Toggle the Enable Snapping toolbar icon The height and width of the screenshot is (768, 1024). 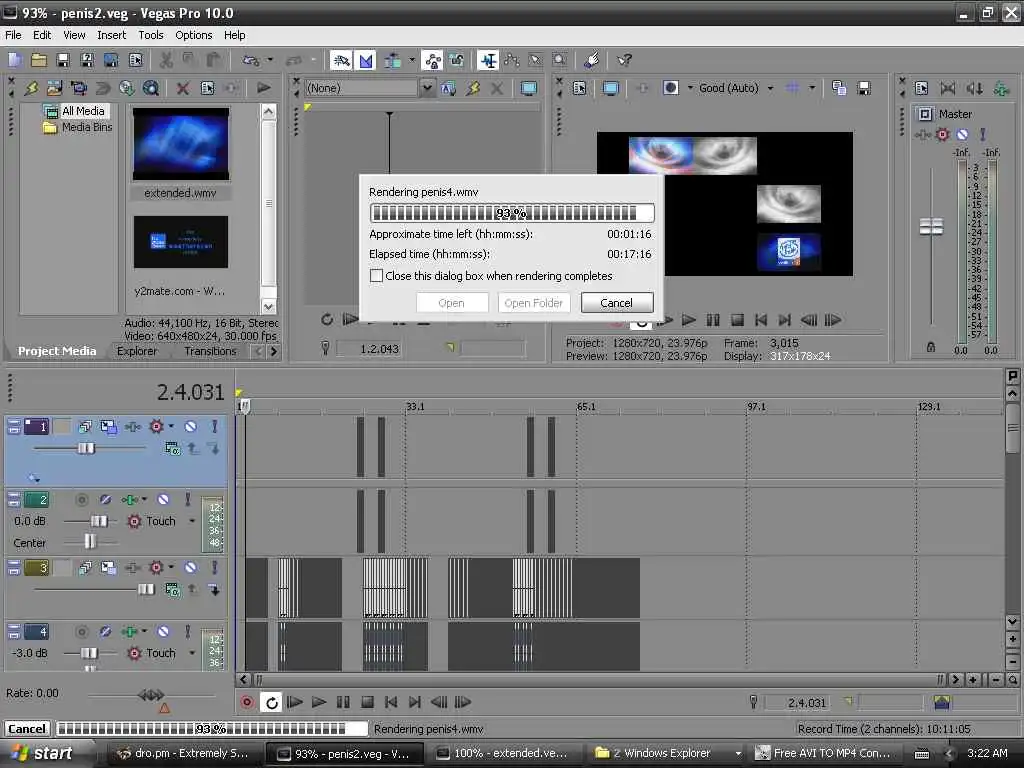point(341,61)
